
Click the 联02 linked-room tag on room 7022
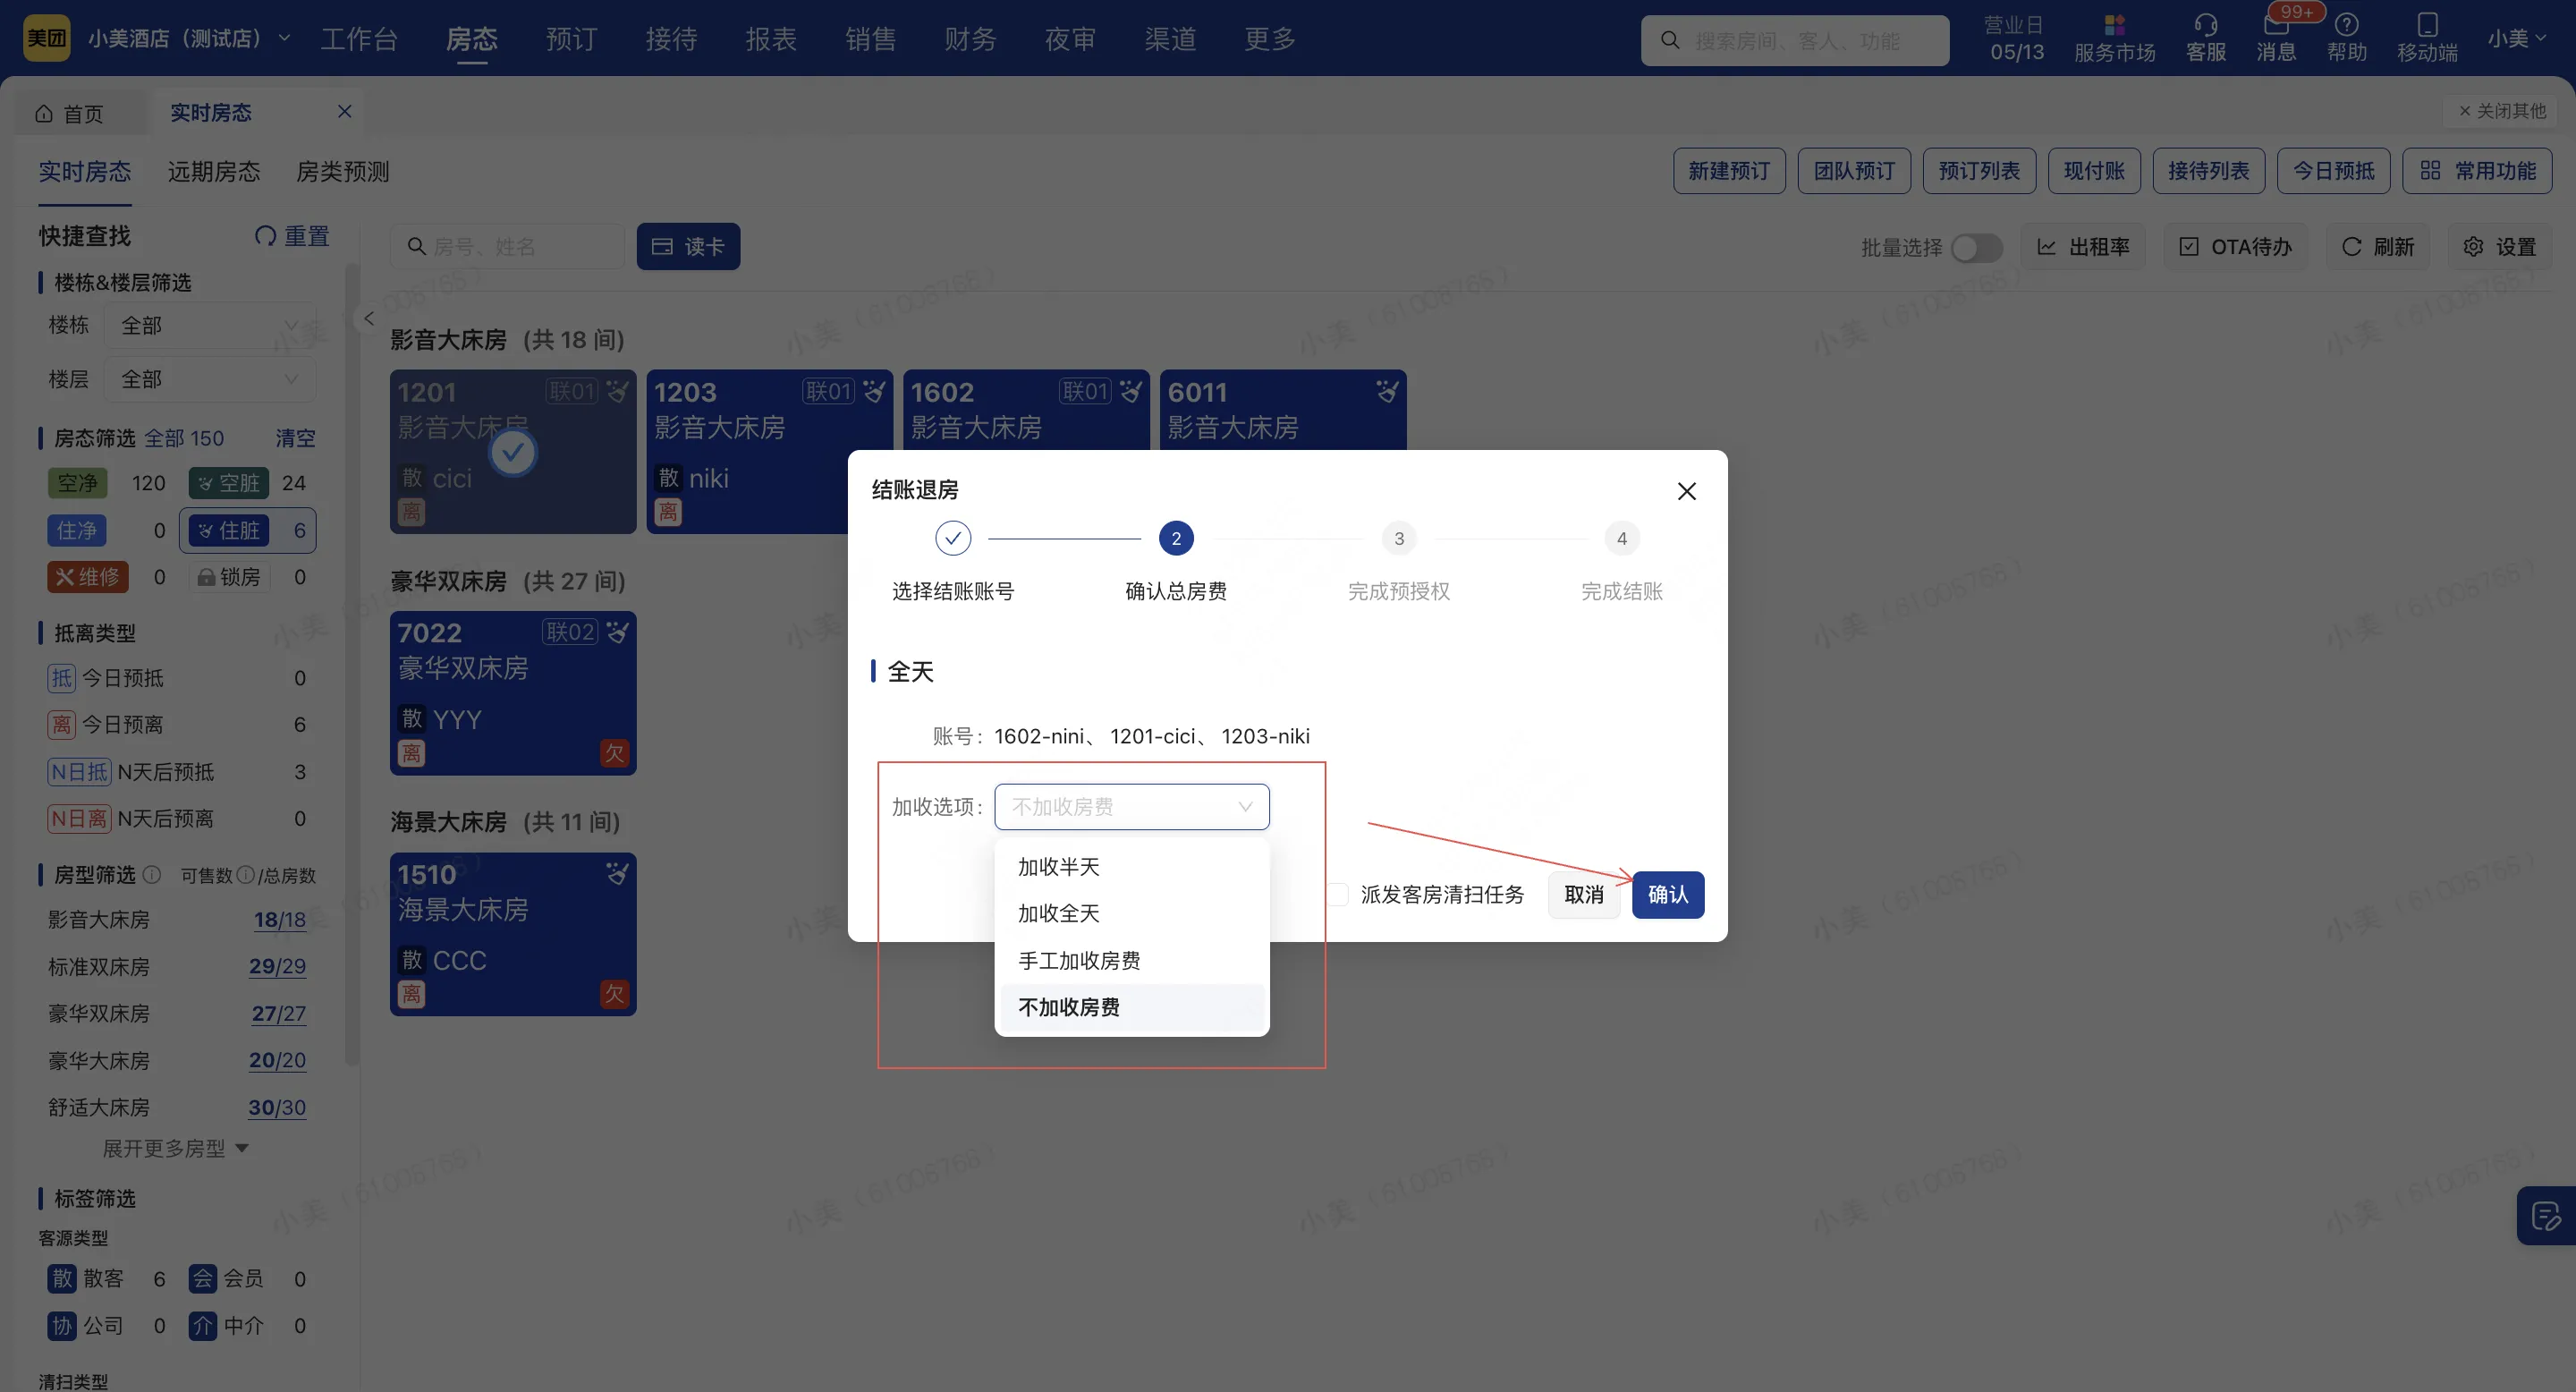pos(570,632)
